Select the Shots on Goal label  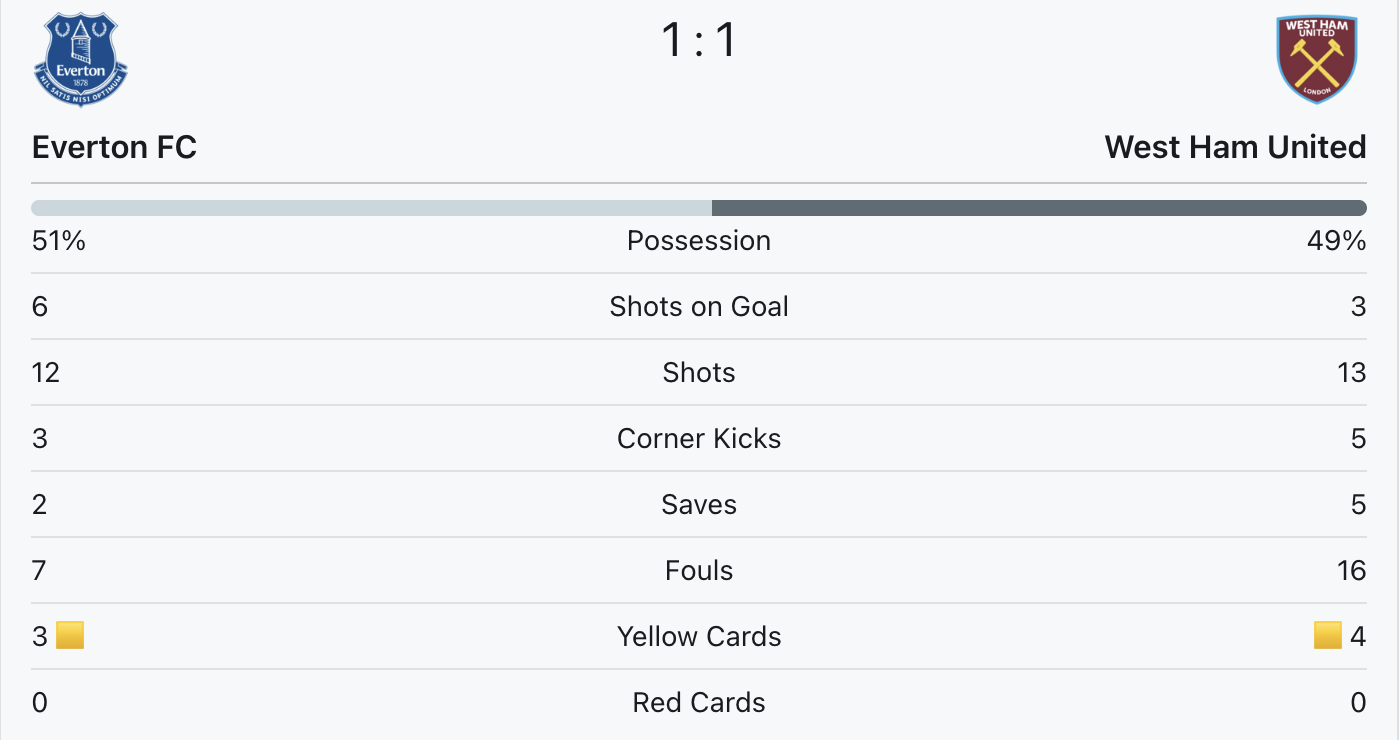click(699, 307)
